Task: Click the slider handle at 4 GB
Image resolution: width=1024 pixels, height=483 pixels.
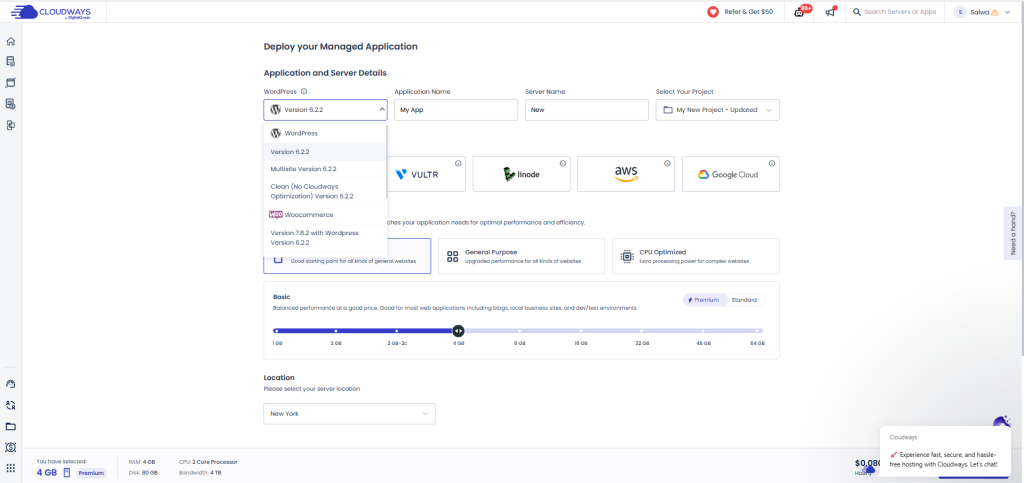Action: (458, 331)
